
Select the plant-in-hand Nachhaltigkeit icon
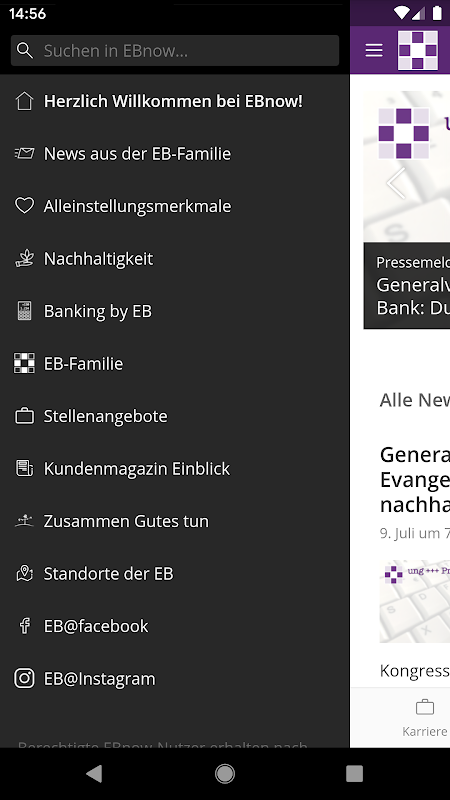pos(24,259)
